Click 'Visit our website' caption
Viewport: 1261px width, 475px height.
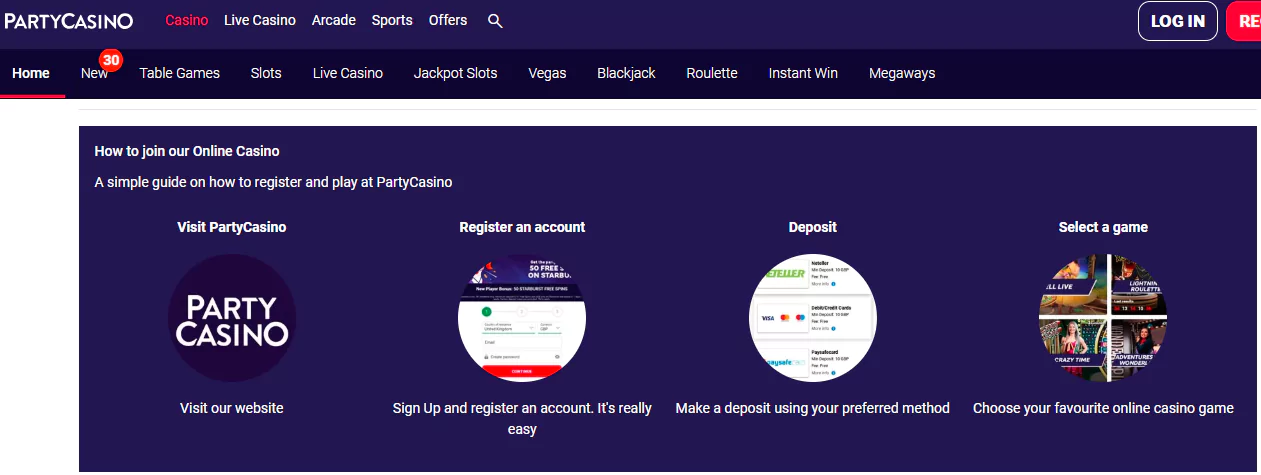pyautogui.click(x=232, y=408)
